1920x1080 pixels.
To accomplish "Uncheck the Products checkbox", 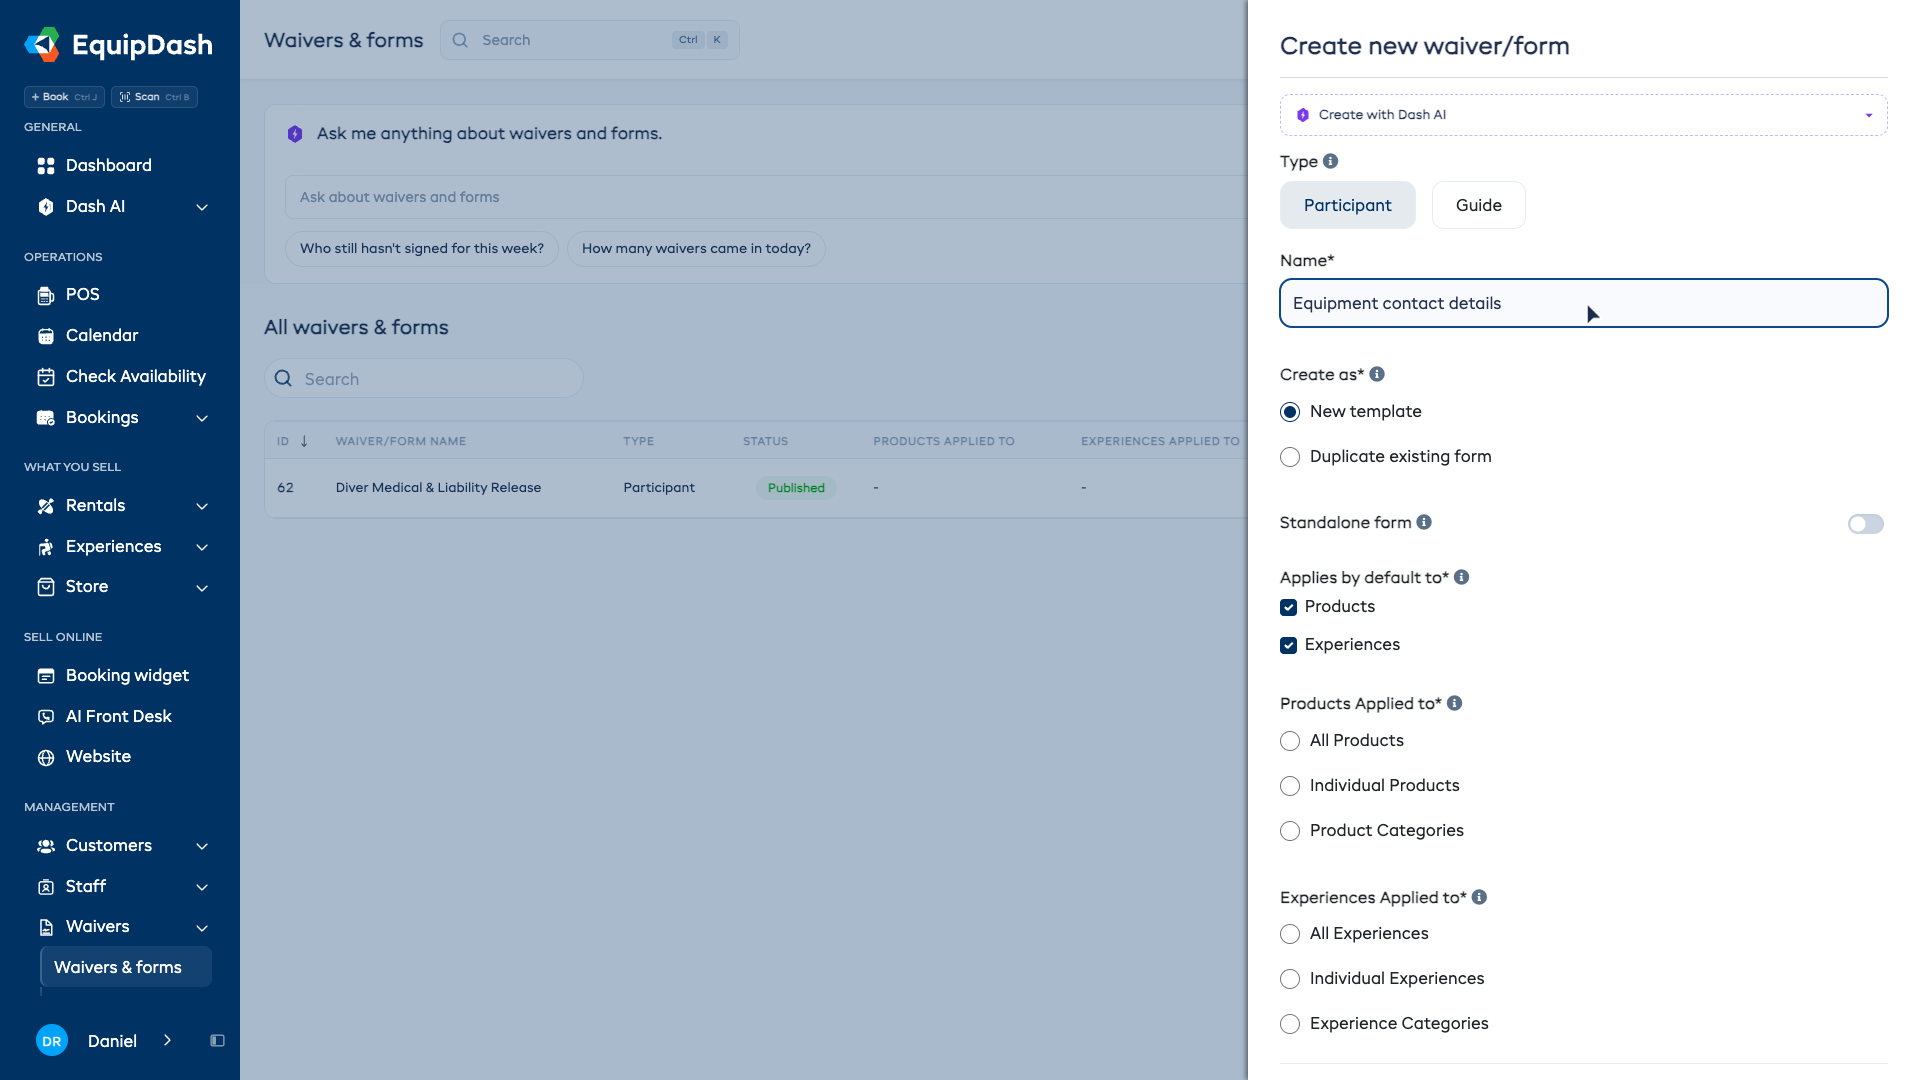I will click(x=1289, y=607).
